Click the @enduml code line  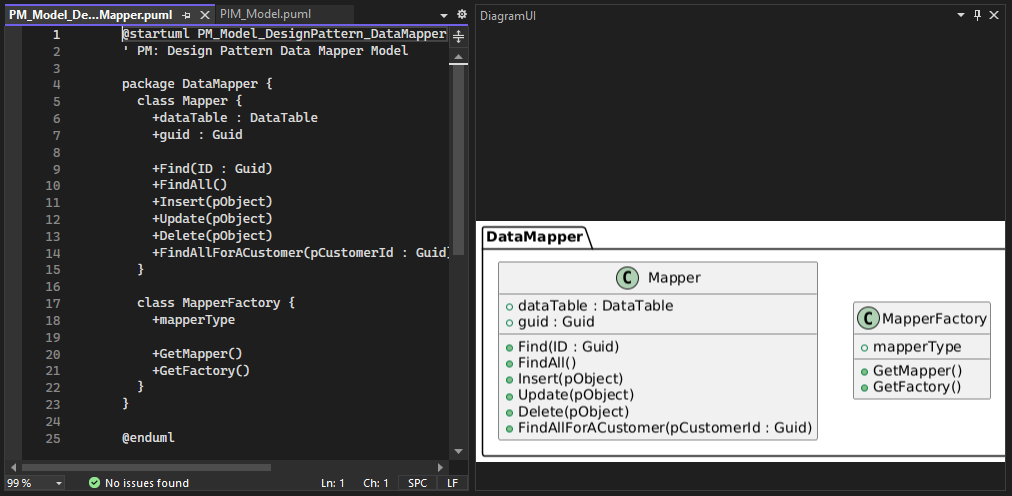tap(148, 438)
